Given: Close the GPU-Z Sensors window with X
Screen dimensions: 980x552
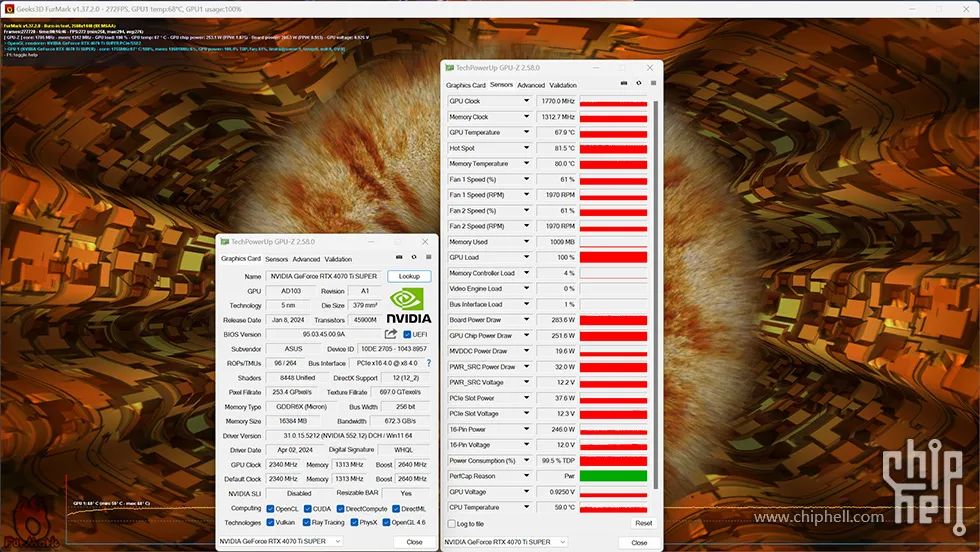Looking at the screenshot, I should [649, 68].
